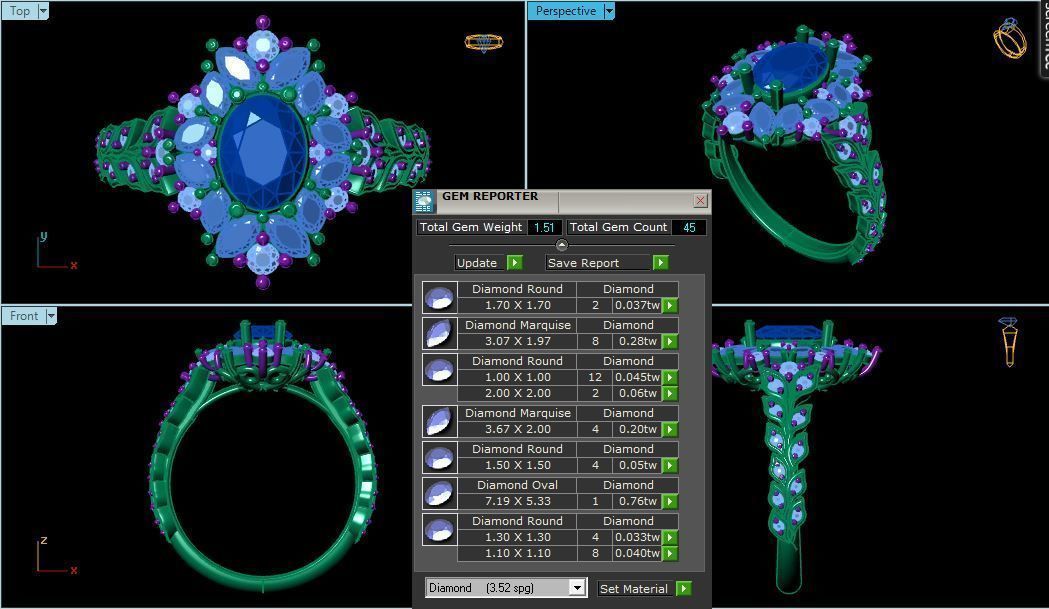Image resolution: width=1049 pixels, height=609 pixels.
Task: Click green arrow beside 0.037tw
Action: pos(670,306)
